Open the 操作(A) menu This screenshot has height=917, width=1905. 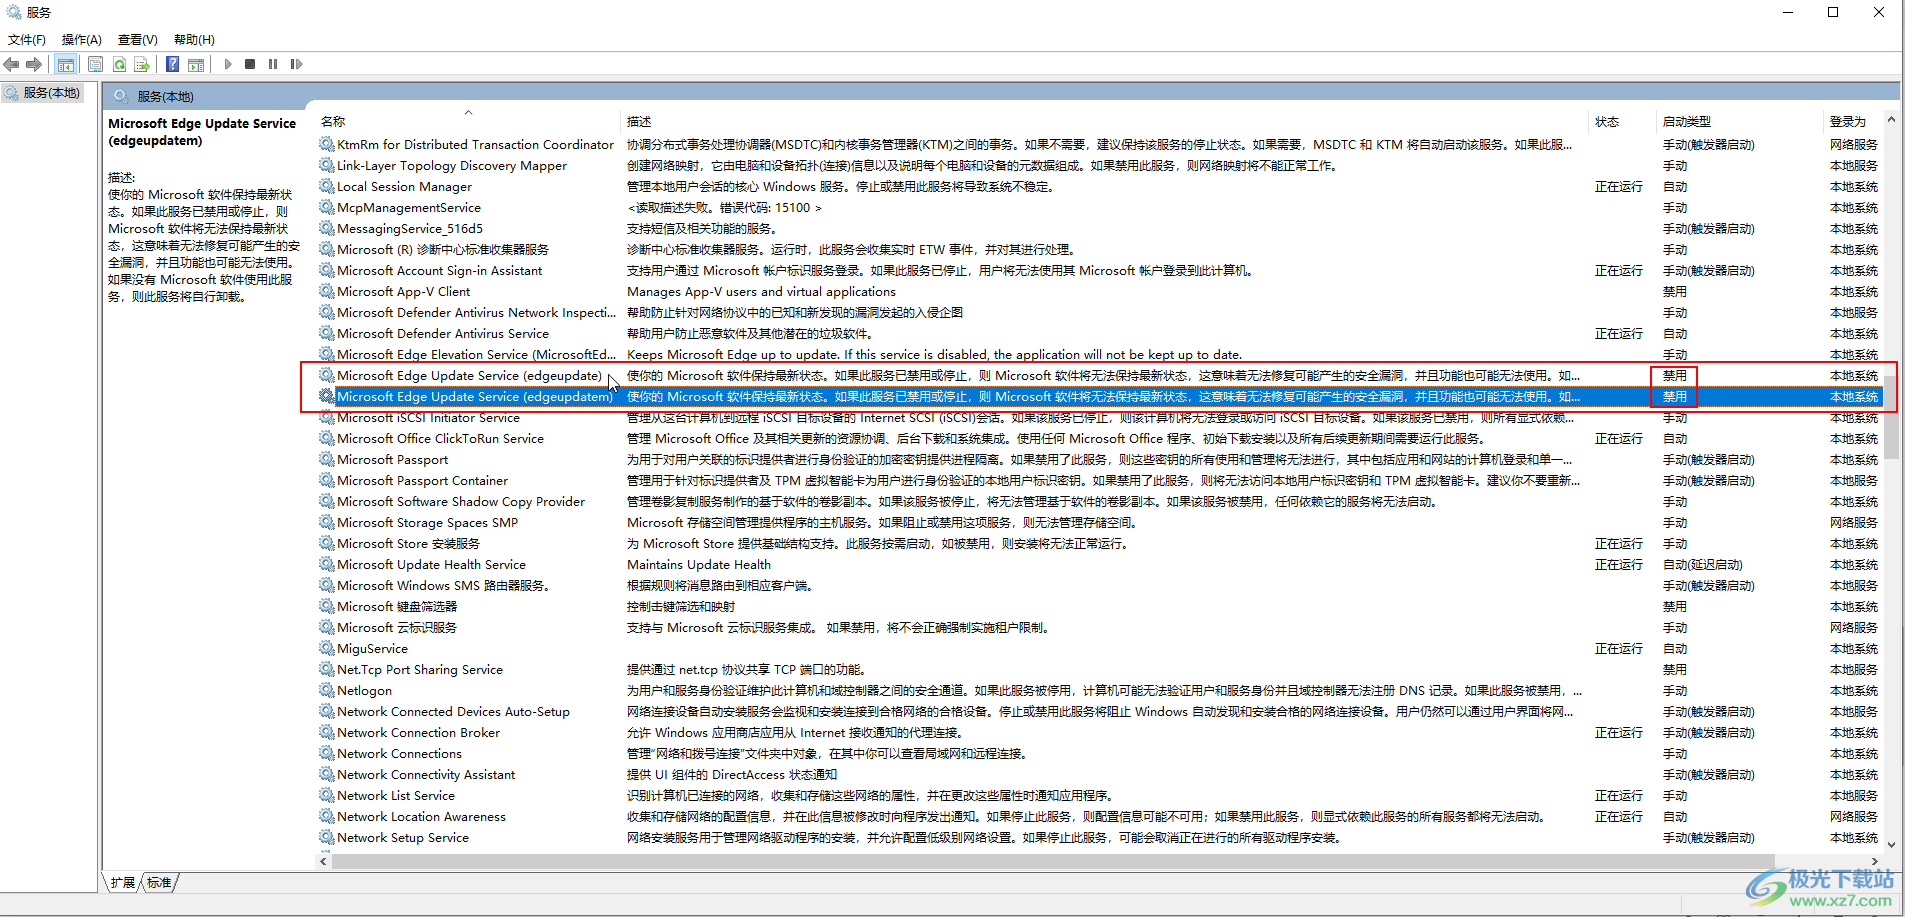coord(82,40)
